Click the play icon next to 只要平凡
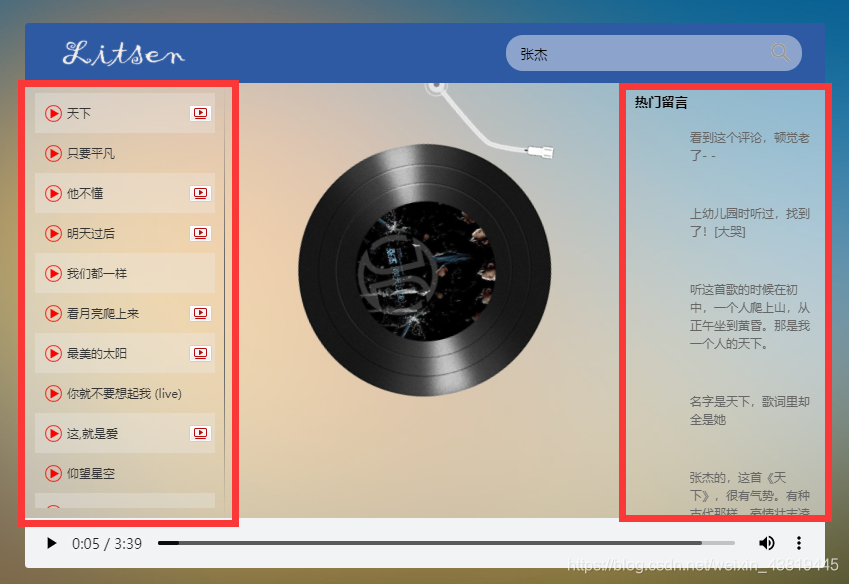The image size is (849, 584). pos(53,153)
